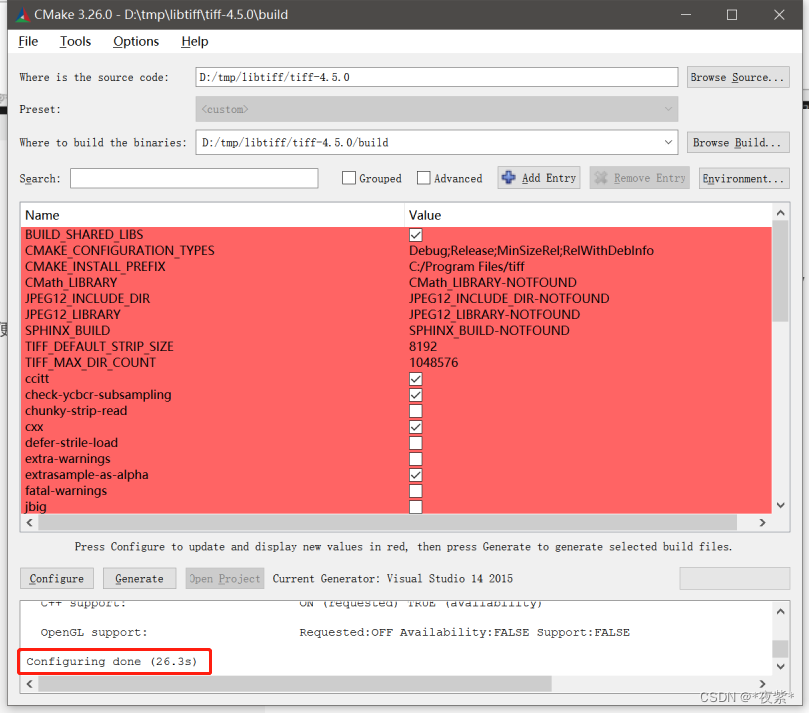Click the Browse Source button

(x=738, y=76)
